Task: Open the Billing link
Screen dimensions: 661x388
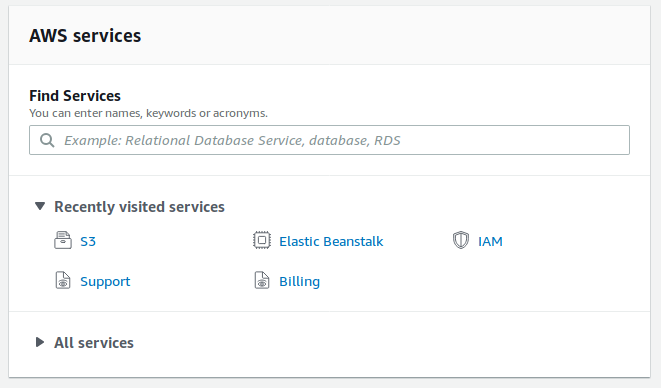Action: (x=299, y=281)
